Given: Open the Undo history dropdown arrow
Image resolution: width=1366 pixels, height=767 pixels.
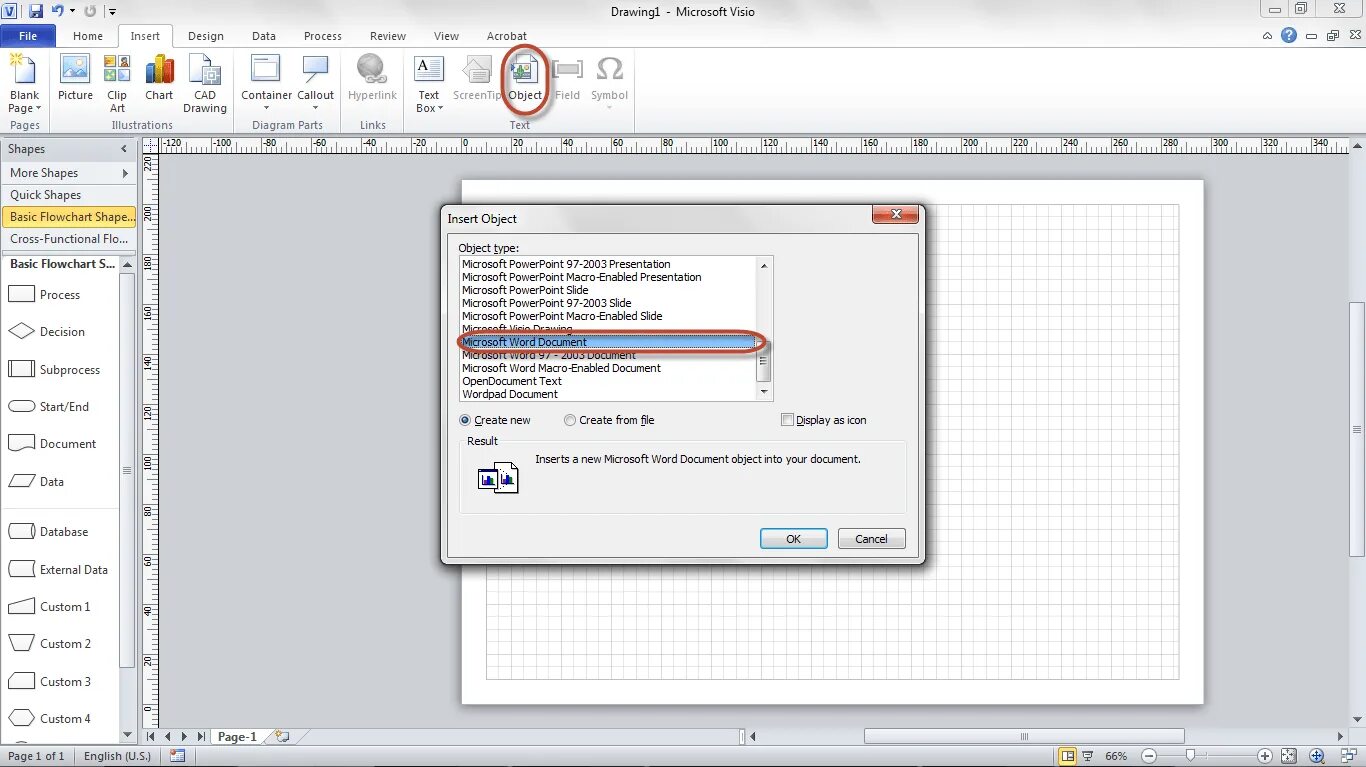Looking at the screenshot, I should point(73,11).
